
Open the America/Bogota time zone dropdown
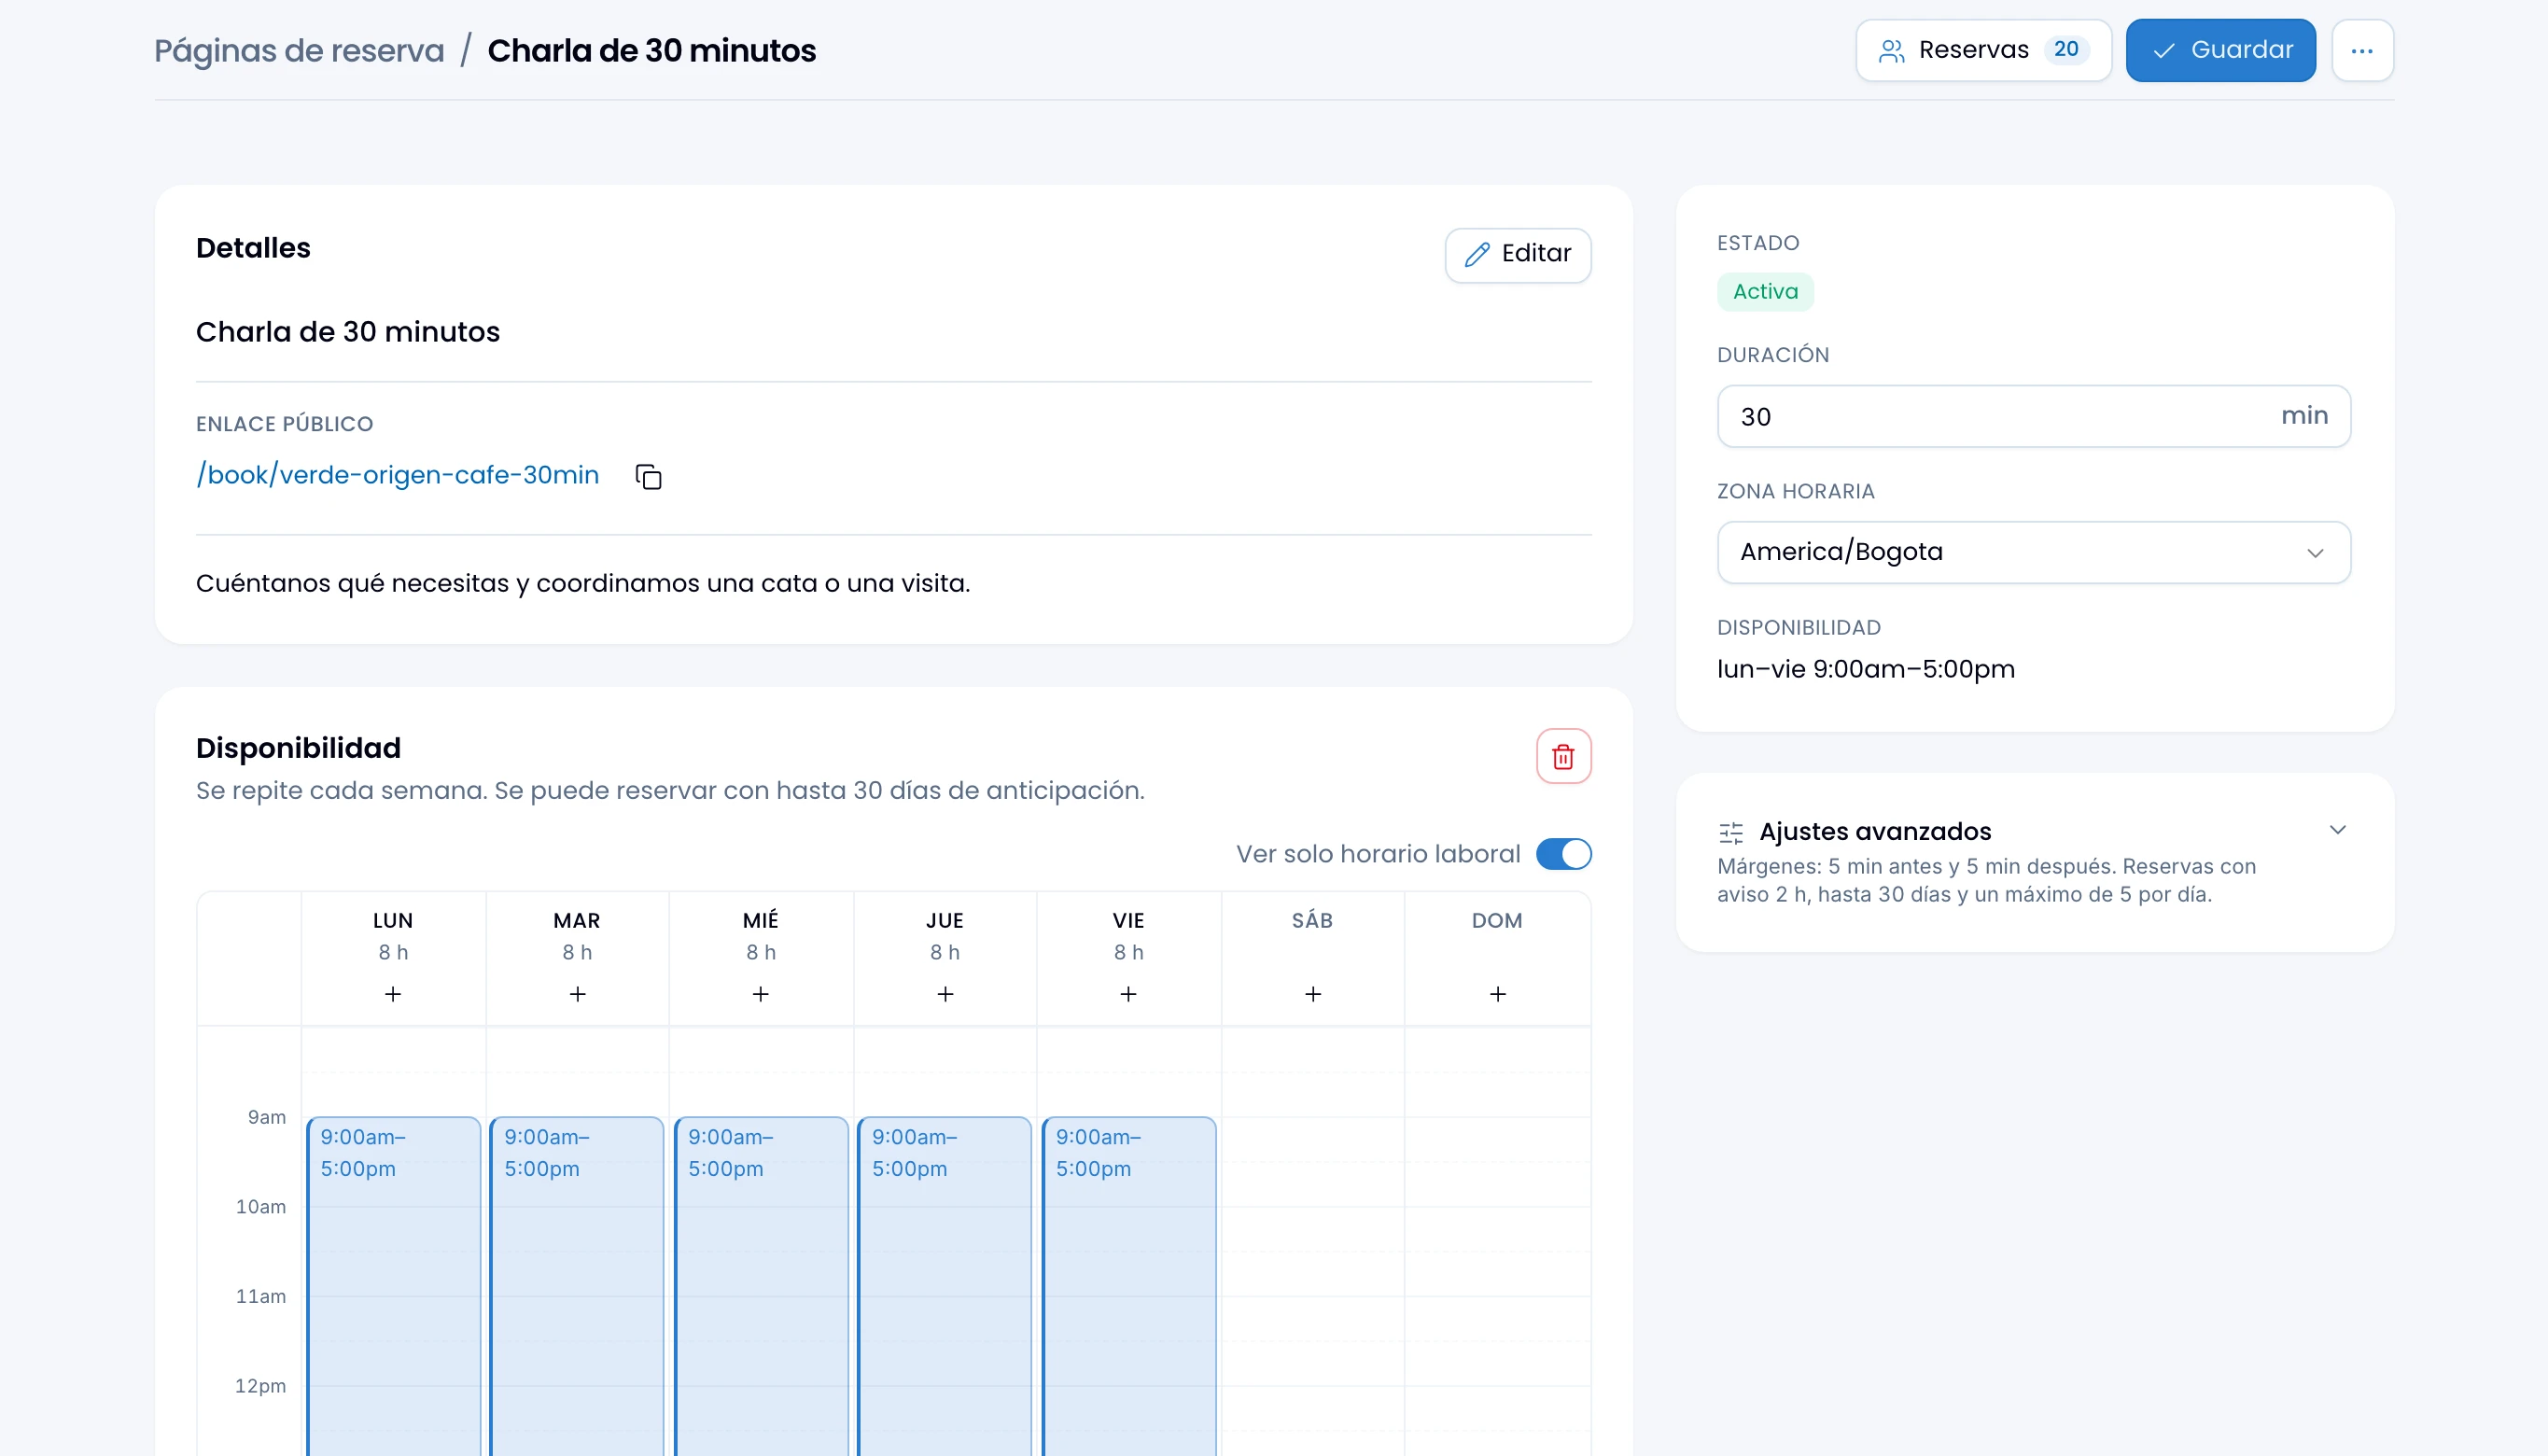(2033, 552)
